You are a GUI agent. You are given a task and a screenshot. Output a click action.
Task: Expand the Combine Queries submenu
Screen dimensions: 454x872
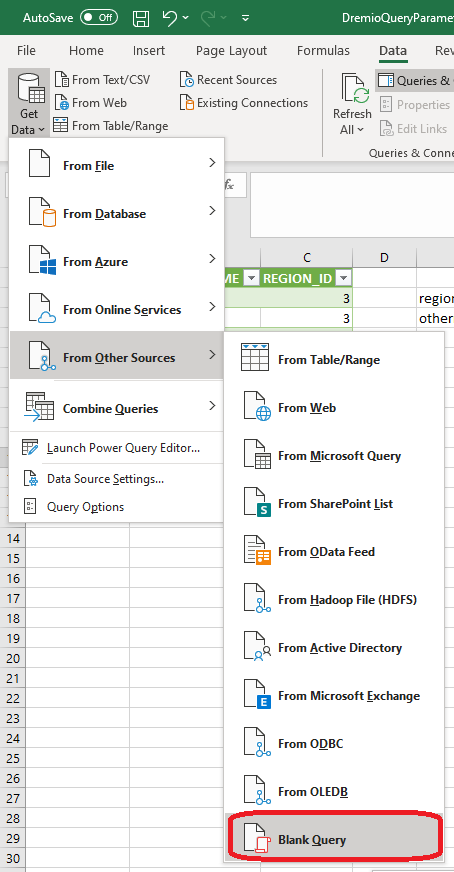(117, 408)
